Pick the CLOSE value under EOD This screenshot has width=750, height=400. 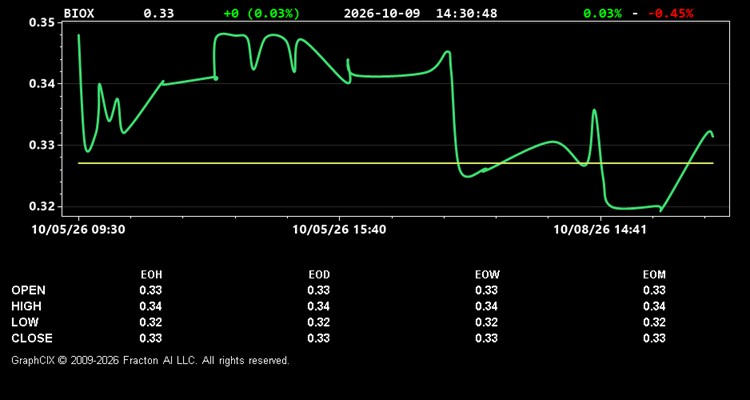coord(319,338)
